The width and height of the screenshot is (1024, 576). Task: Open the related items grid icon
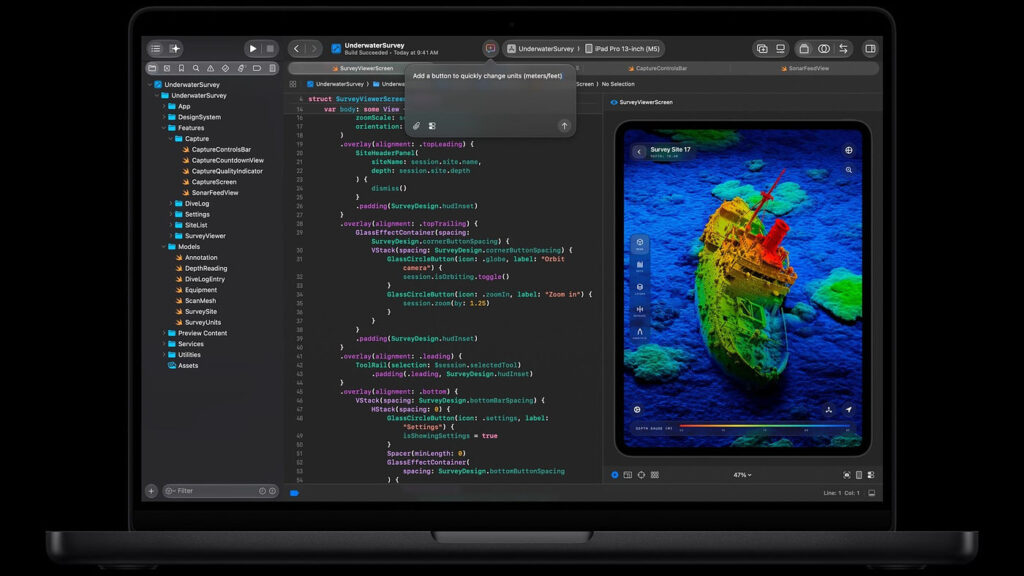pos(293,84)
